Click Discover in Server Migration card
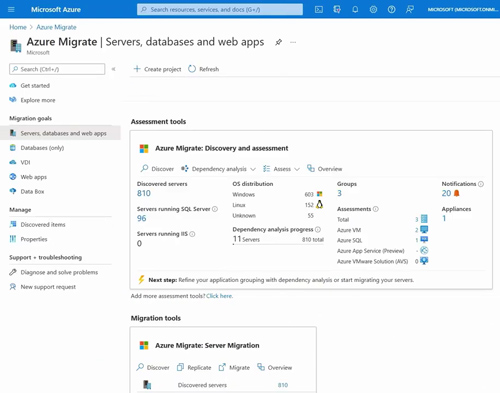This screenshot has height=393, width=500. click(x=153, y=367)
